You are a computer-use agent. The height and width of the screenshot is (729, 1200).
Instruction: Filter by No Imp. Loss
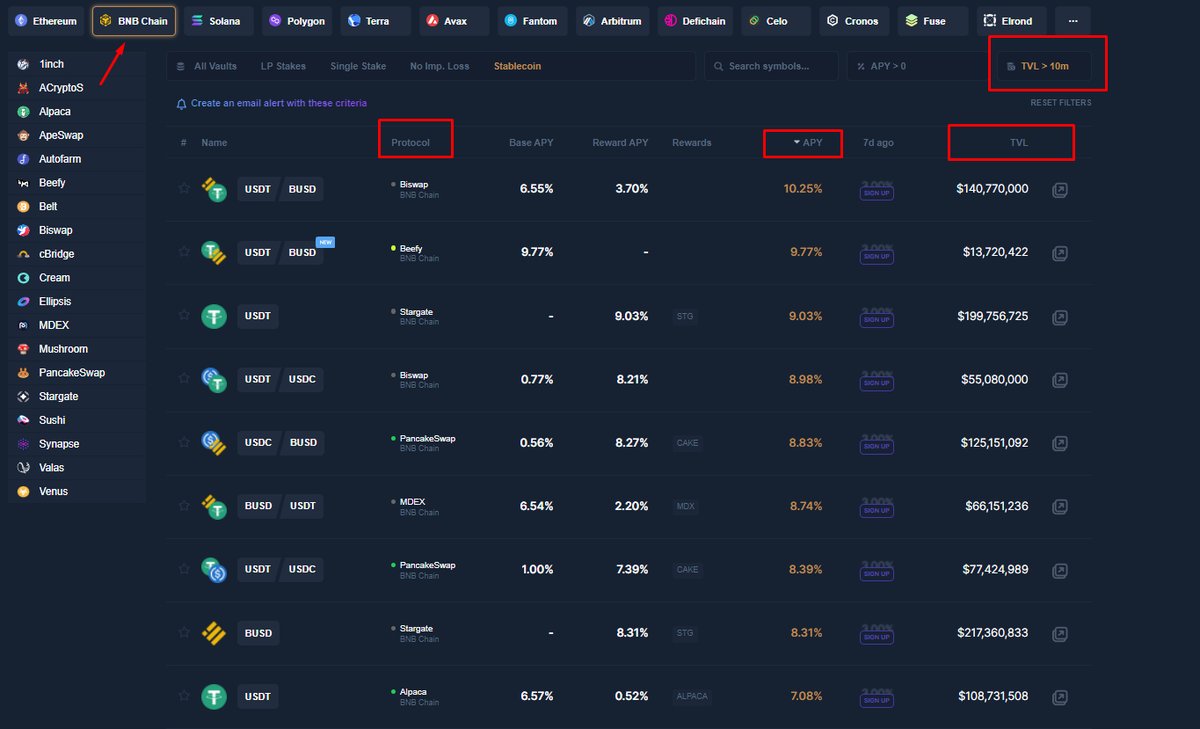[439, 66]
